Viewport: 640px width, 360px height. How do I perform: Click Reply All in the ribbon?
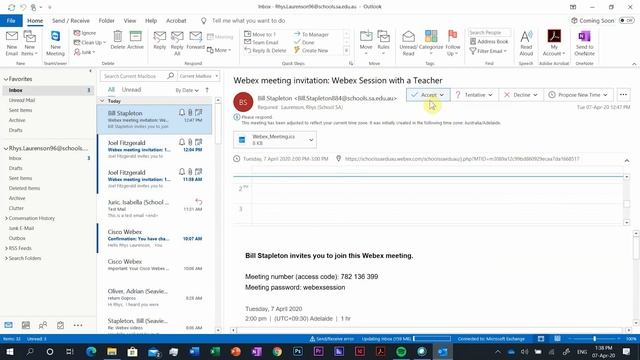[x=177, y=43]
